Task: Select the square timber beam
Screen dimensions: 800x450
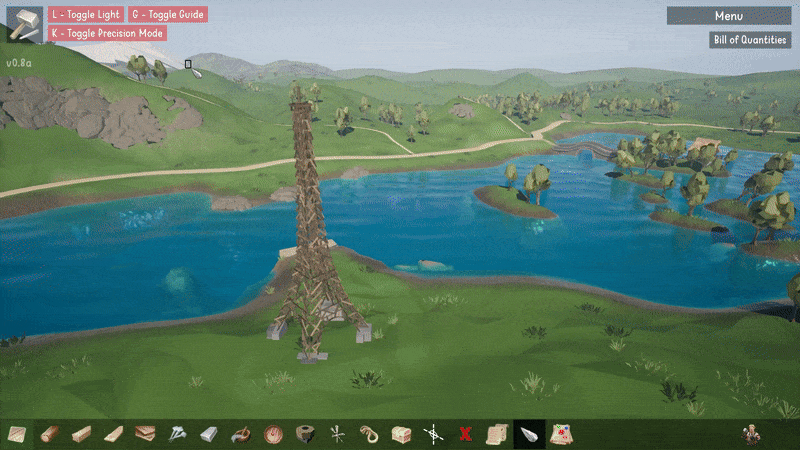Action: click(82, 434)
